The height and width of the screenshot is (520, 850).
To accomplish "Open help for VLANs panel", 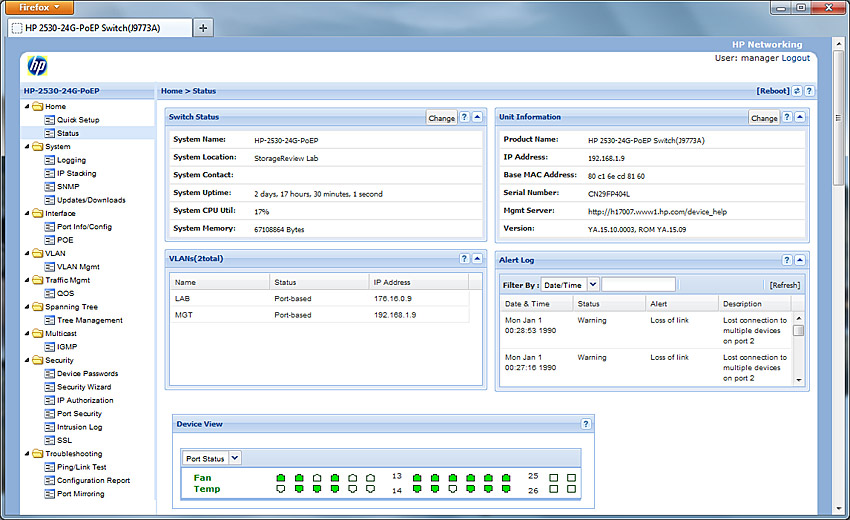I will 465,259.
